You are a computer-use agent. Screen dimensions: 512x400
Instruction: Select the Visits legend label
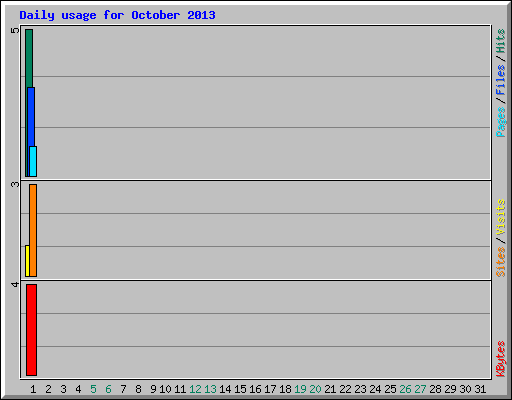tap(500, 217)
